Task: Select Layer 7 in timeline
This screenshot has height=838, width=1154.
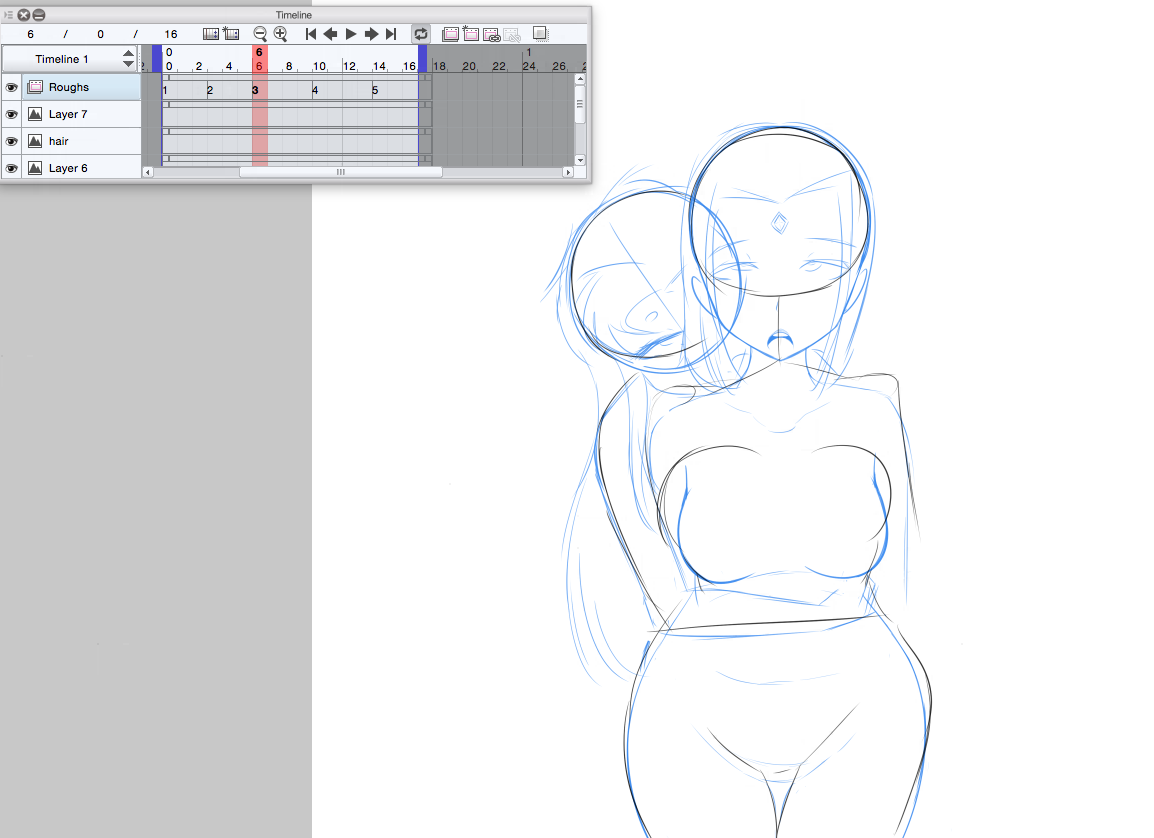Action: pos(81,114)
